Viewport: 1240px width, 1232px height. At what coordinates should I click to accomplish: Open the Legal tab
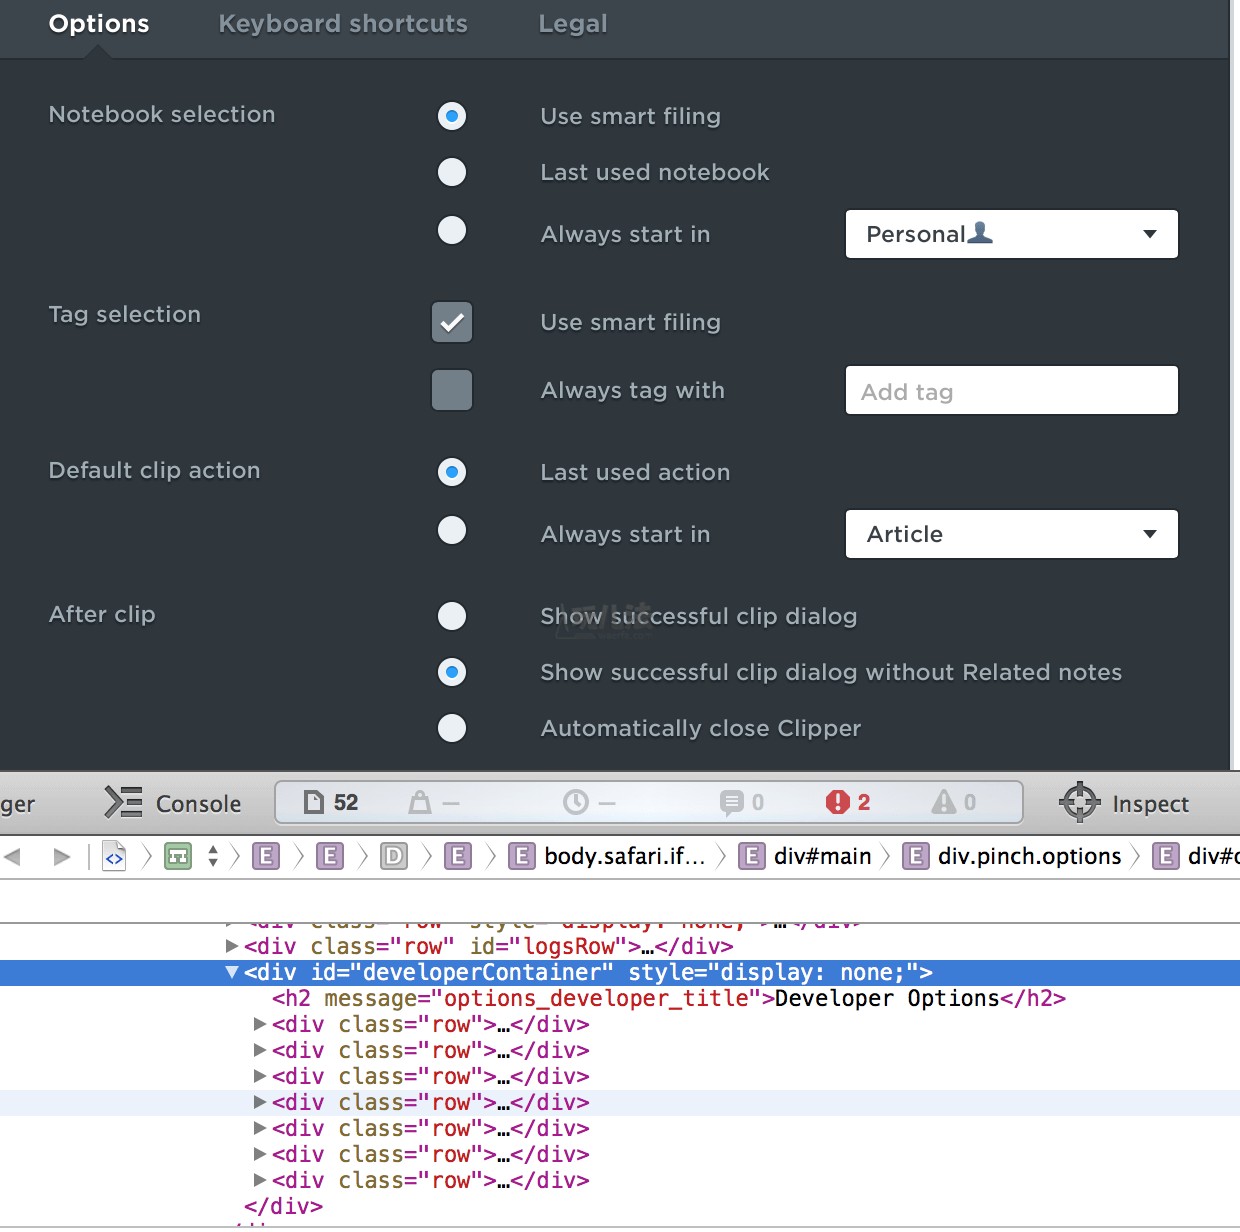[573, 24]
